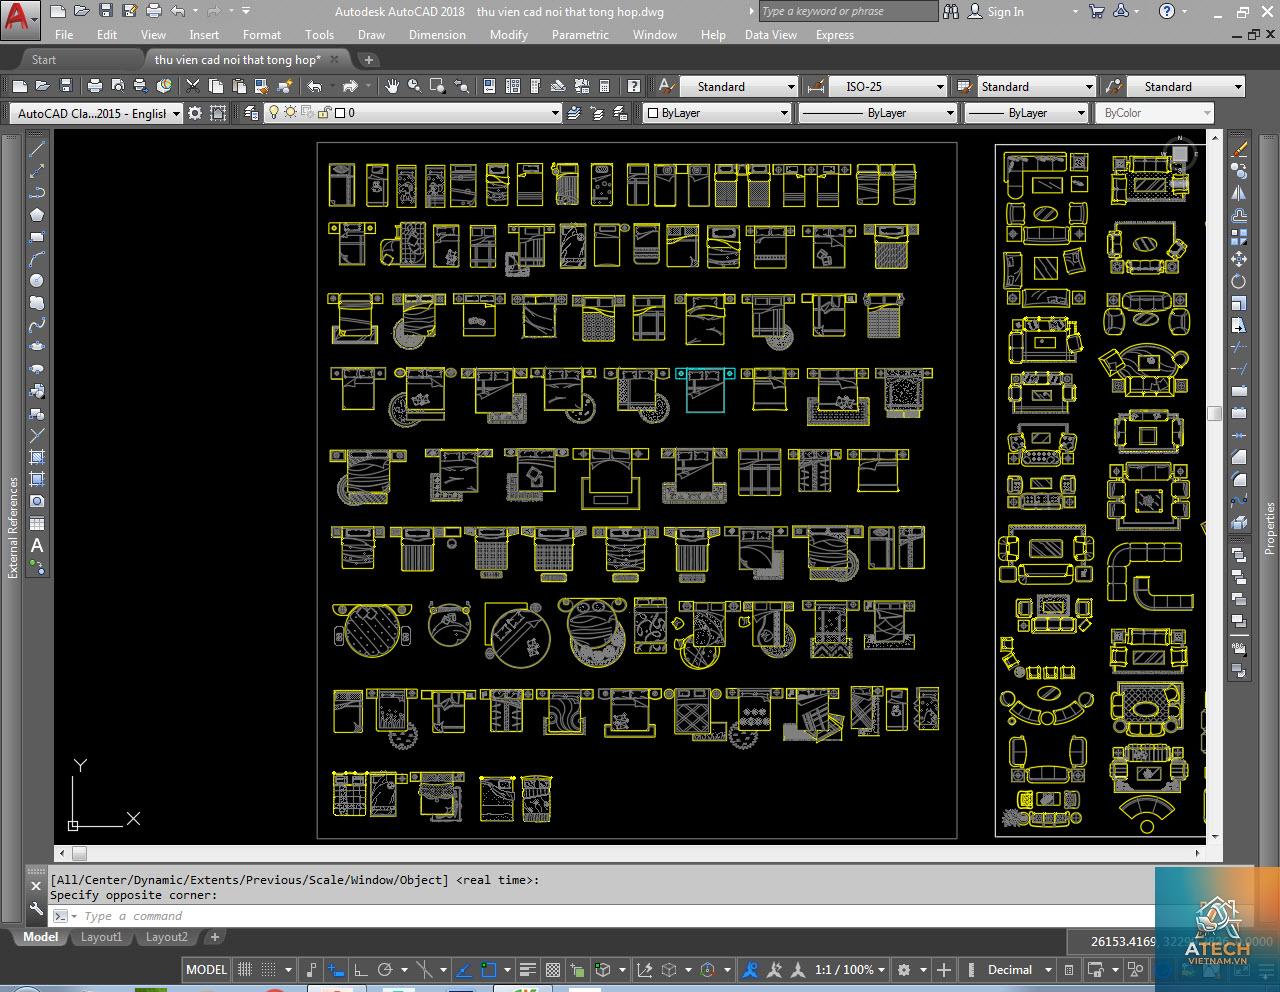The height and width of the screenshot is (992, 1280).
Task: Select the Table tool
Action: (x=37, y=523)
